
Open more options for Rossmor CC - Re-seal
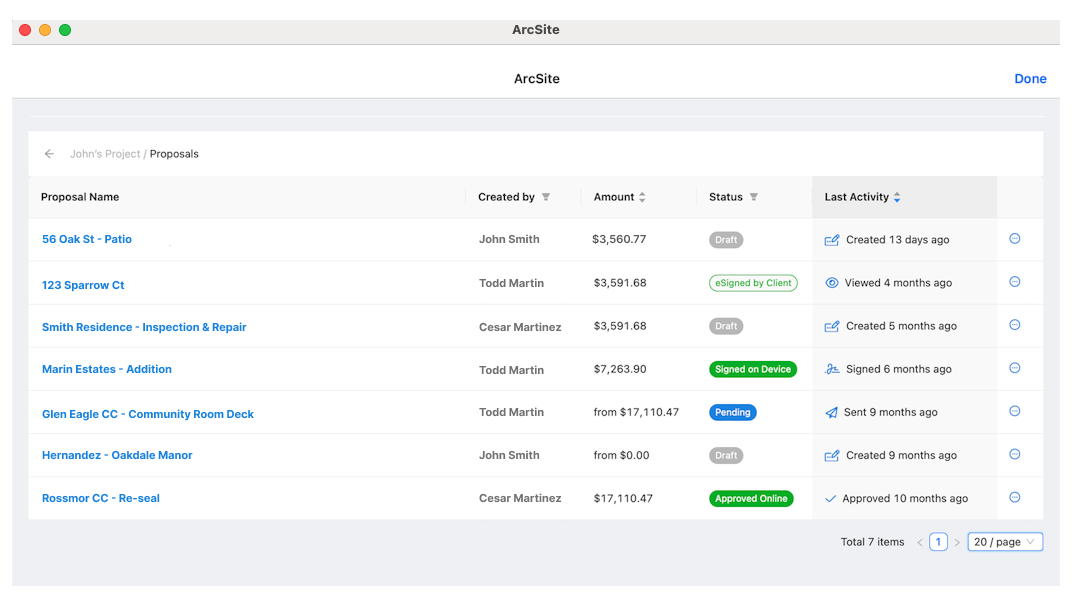[1015, 497]
